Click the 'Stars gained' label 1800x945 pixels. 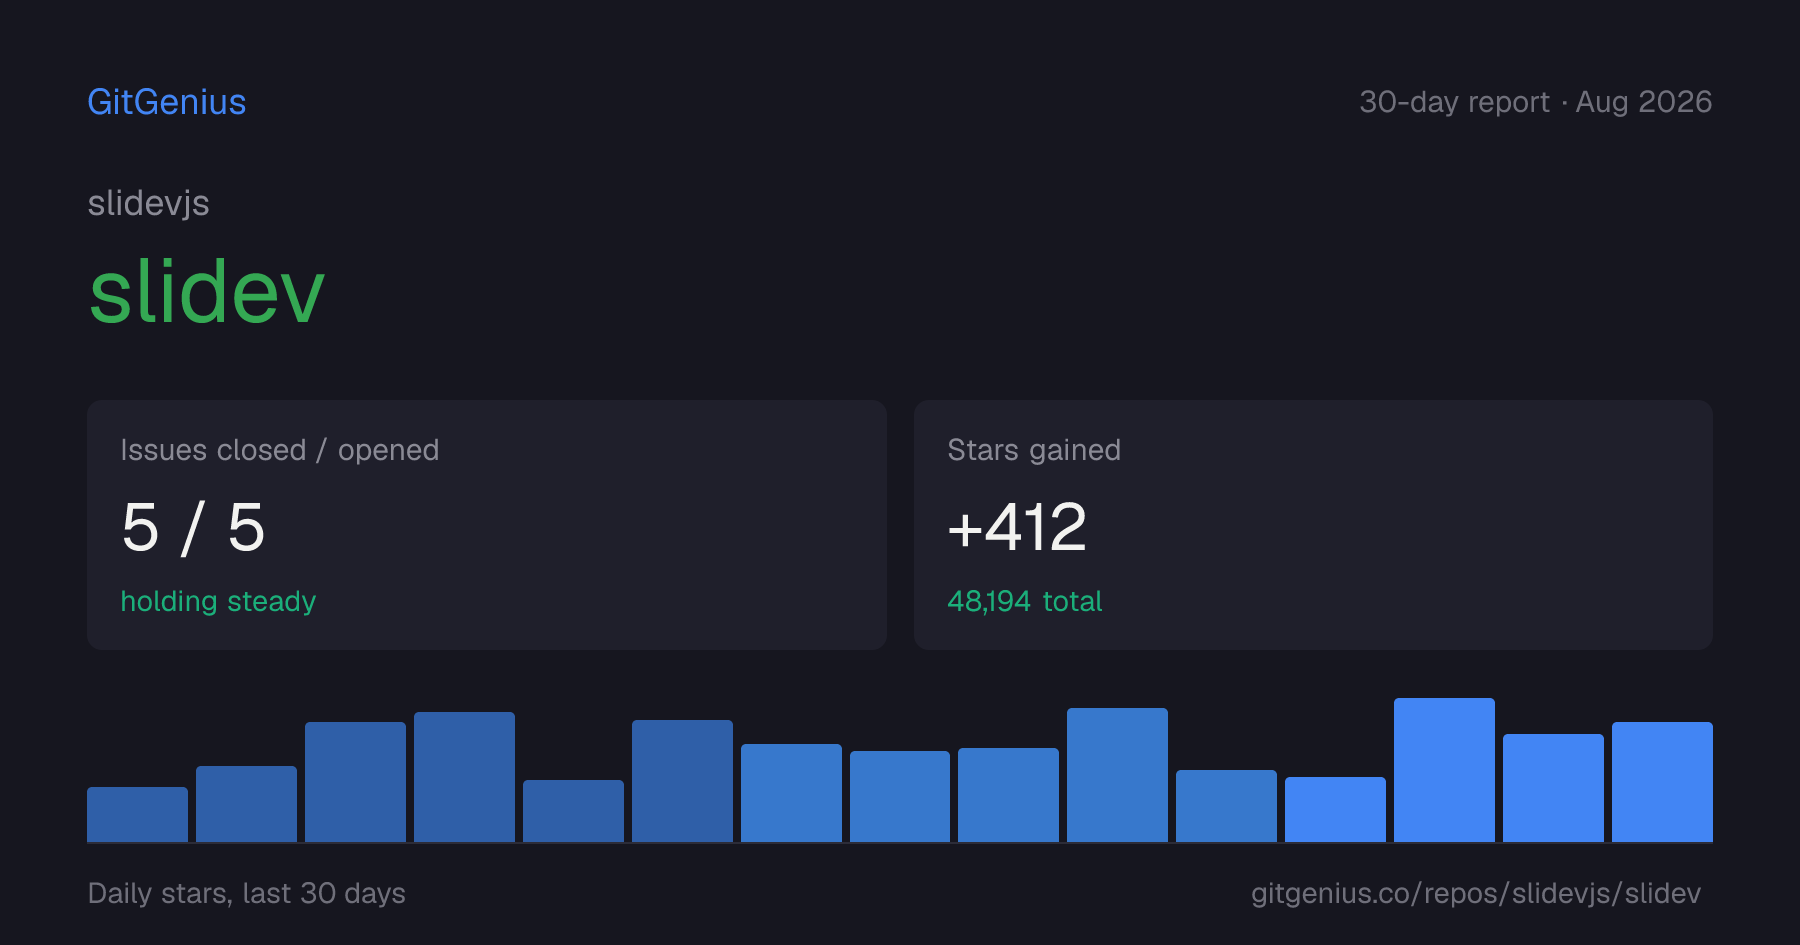(x=1034, y=450)
